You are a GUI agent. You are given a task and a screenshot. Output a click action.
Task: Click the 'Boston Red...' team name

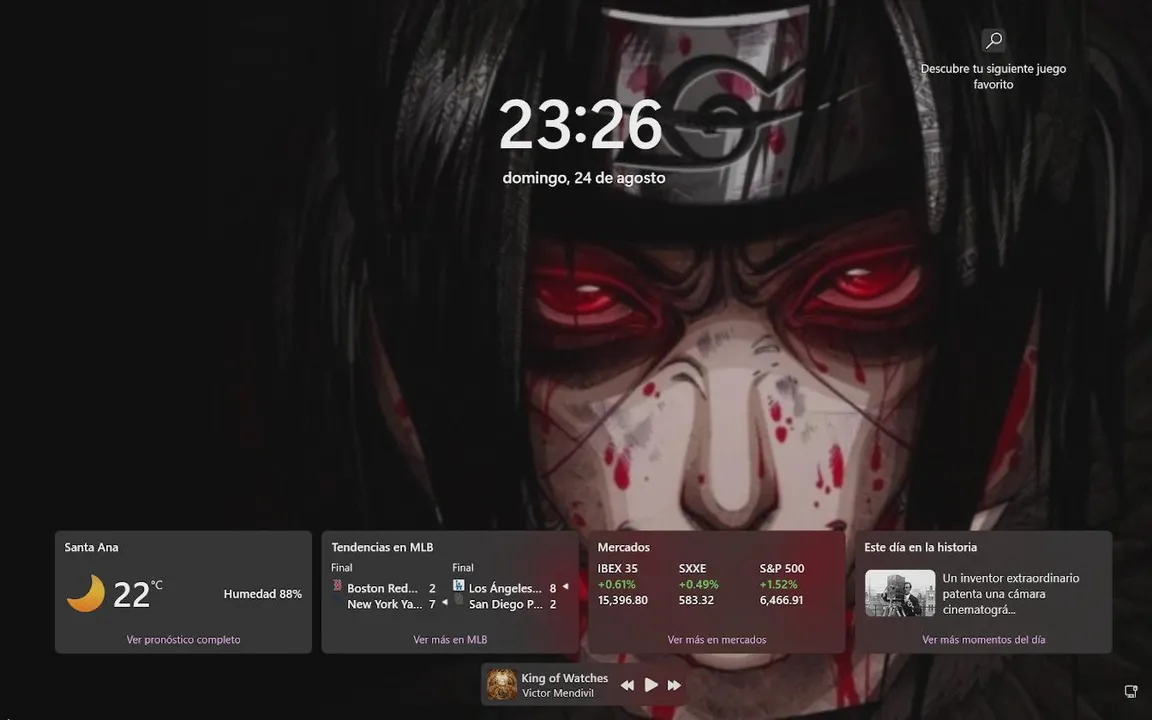coord(382,588)
